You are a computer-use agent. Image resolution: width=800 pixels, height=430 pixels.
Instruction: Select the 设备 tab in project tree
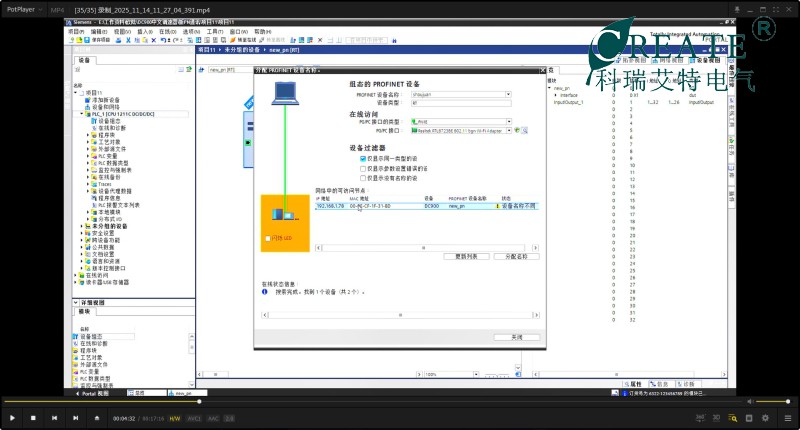click(x=84, y=60)
